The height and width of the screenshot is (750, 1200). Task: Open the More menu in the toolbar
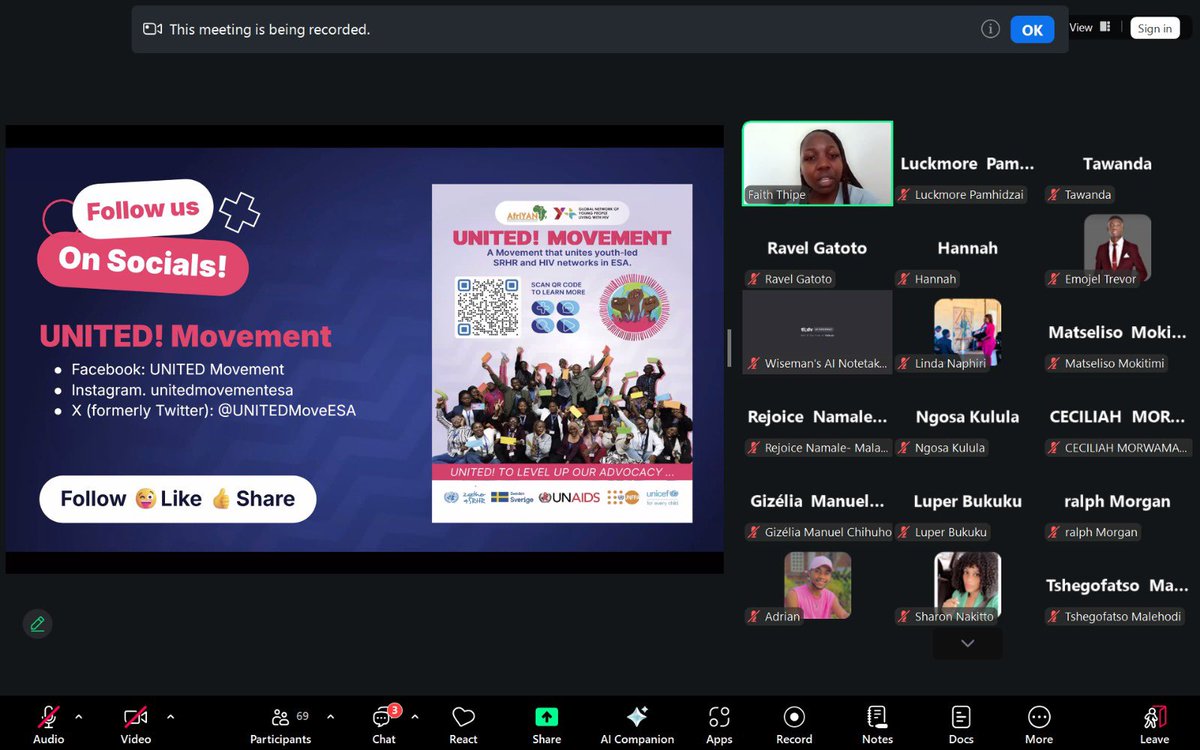coord(1038,722)
